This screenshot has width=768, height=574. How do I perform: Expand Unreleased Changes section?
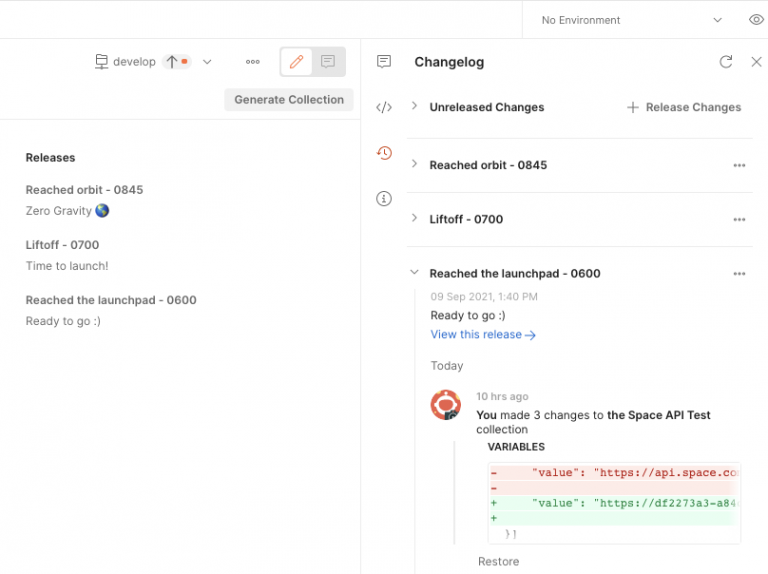tap(414, 106)
